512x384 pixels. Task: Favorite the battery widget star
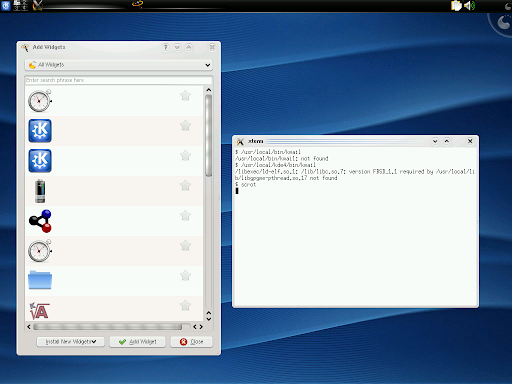coord(185,185)
